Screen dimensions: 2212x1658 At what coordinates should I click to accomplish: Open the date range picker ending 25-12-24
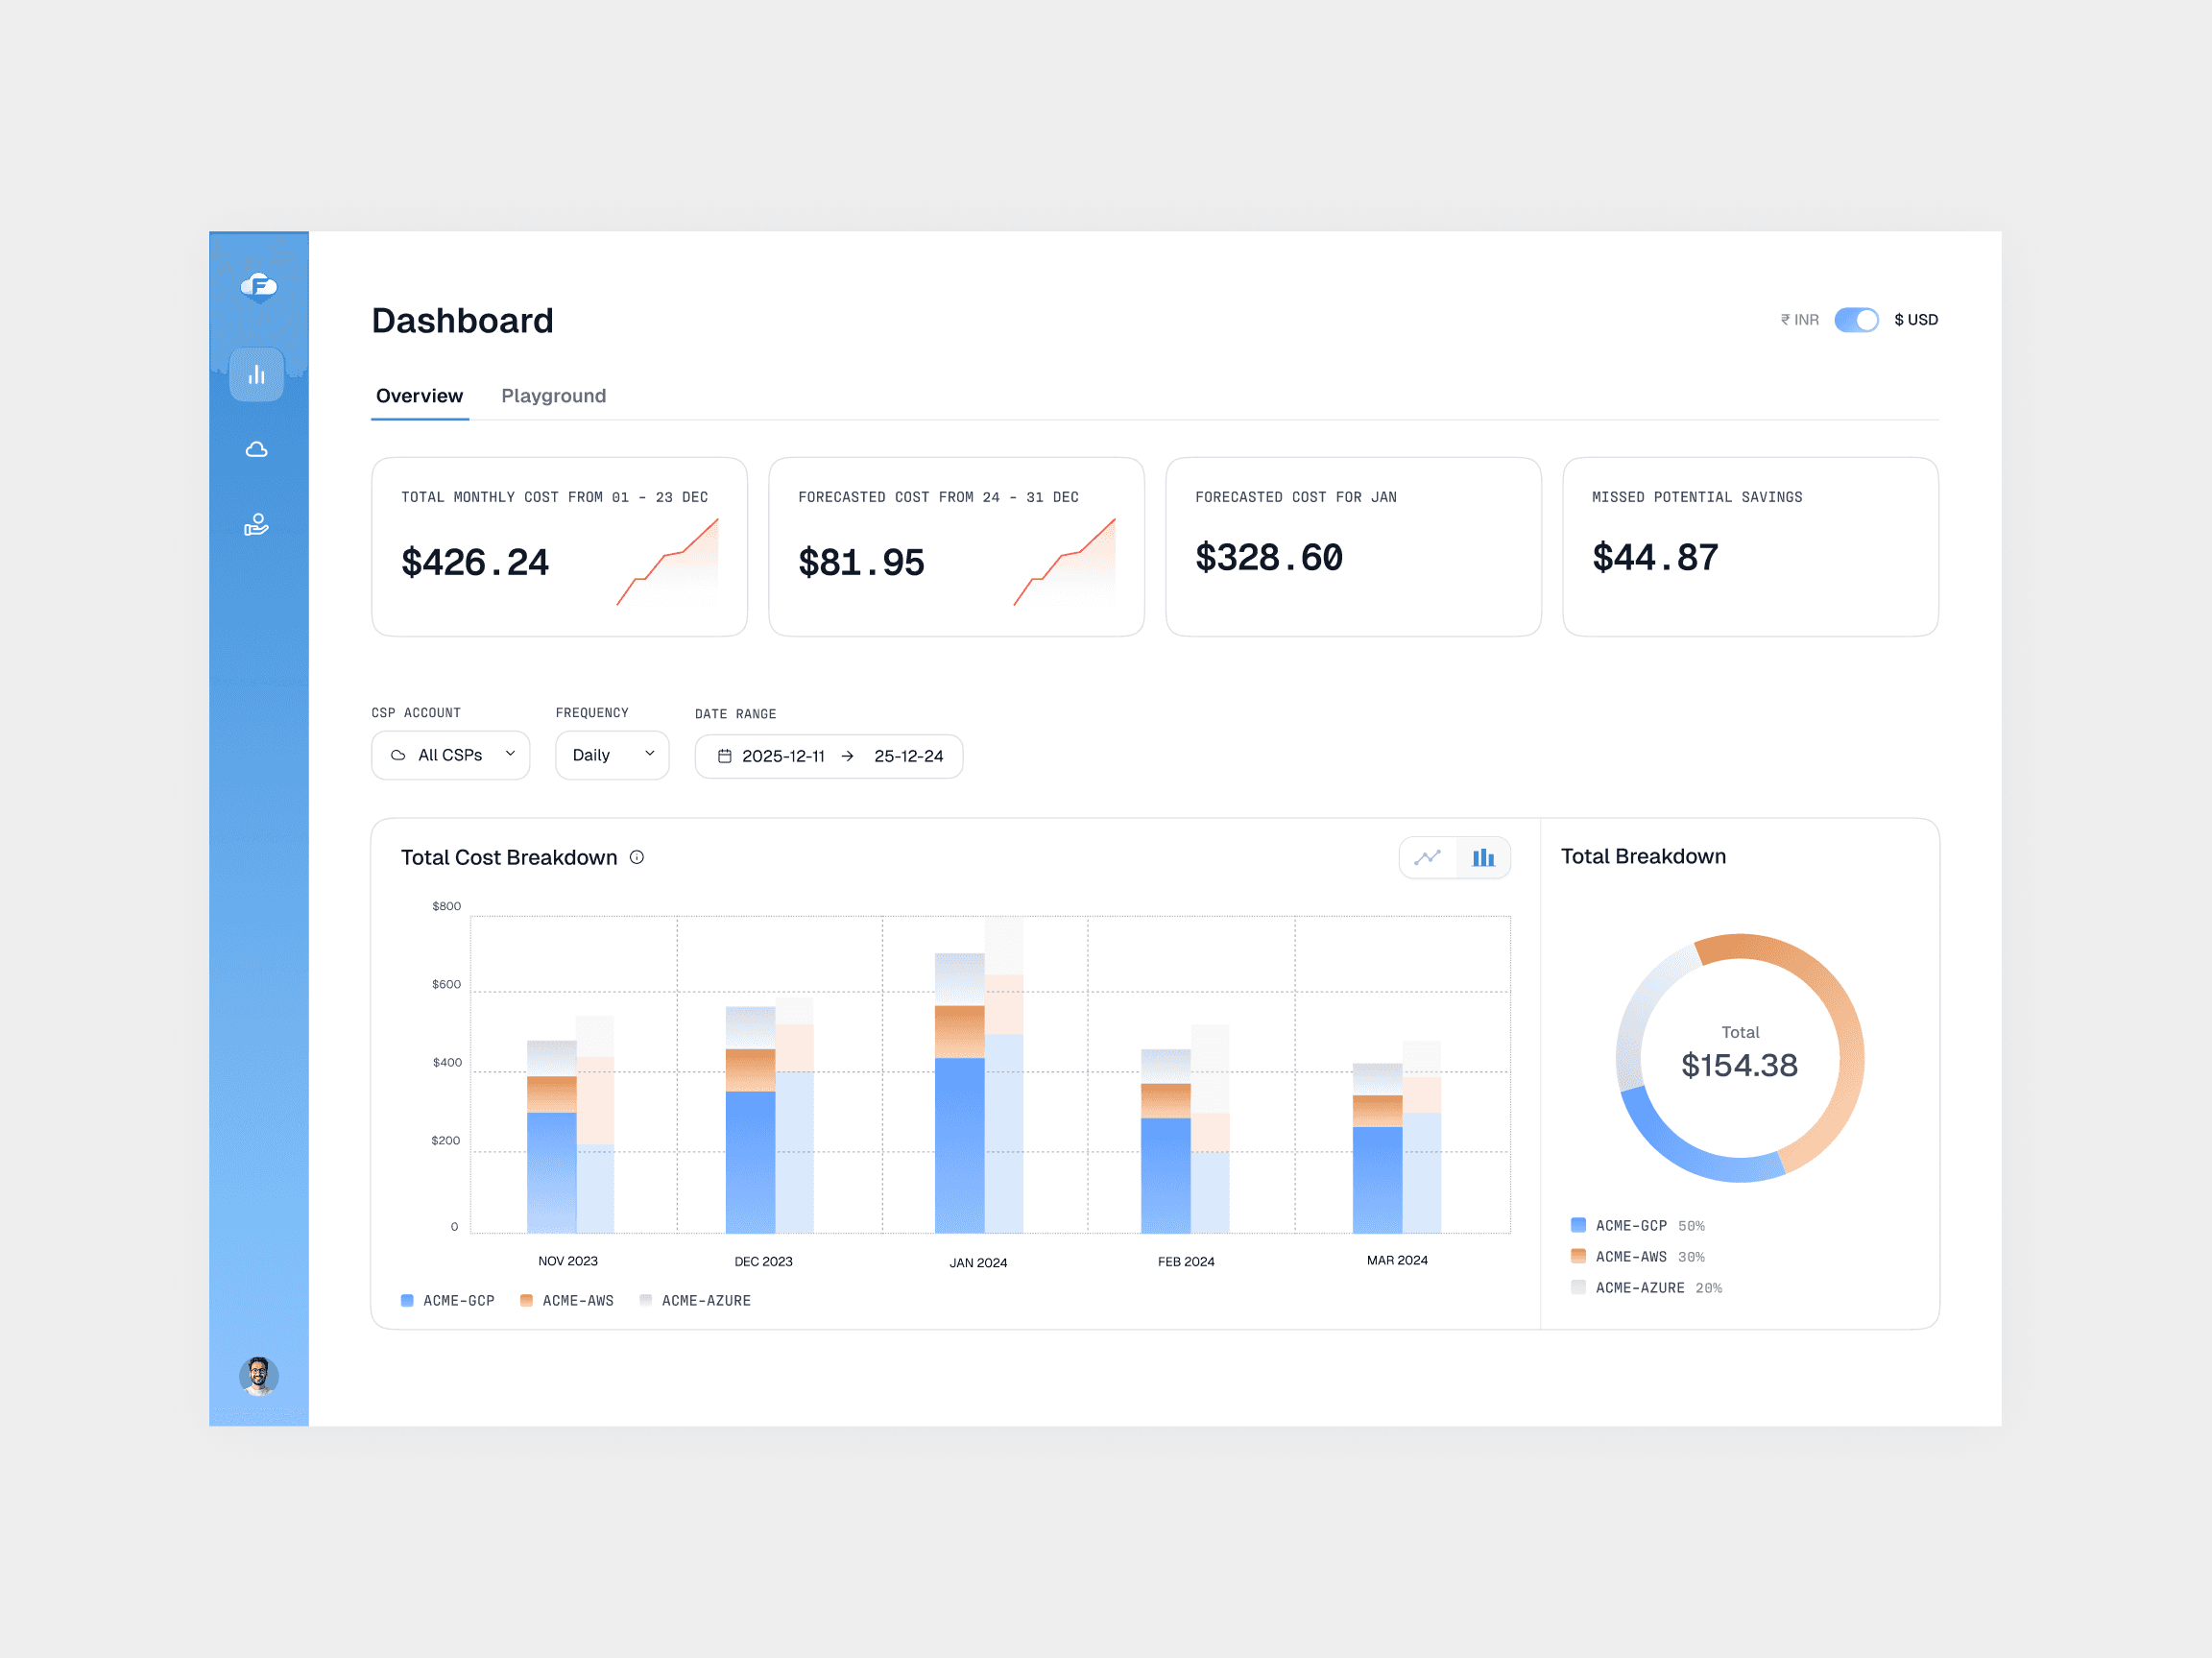tap(907, 756)
